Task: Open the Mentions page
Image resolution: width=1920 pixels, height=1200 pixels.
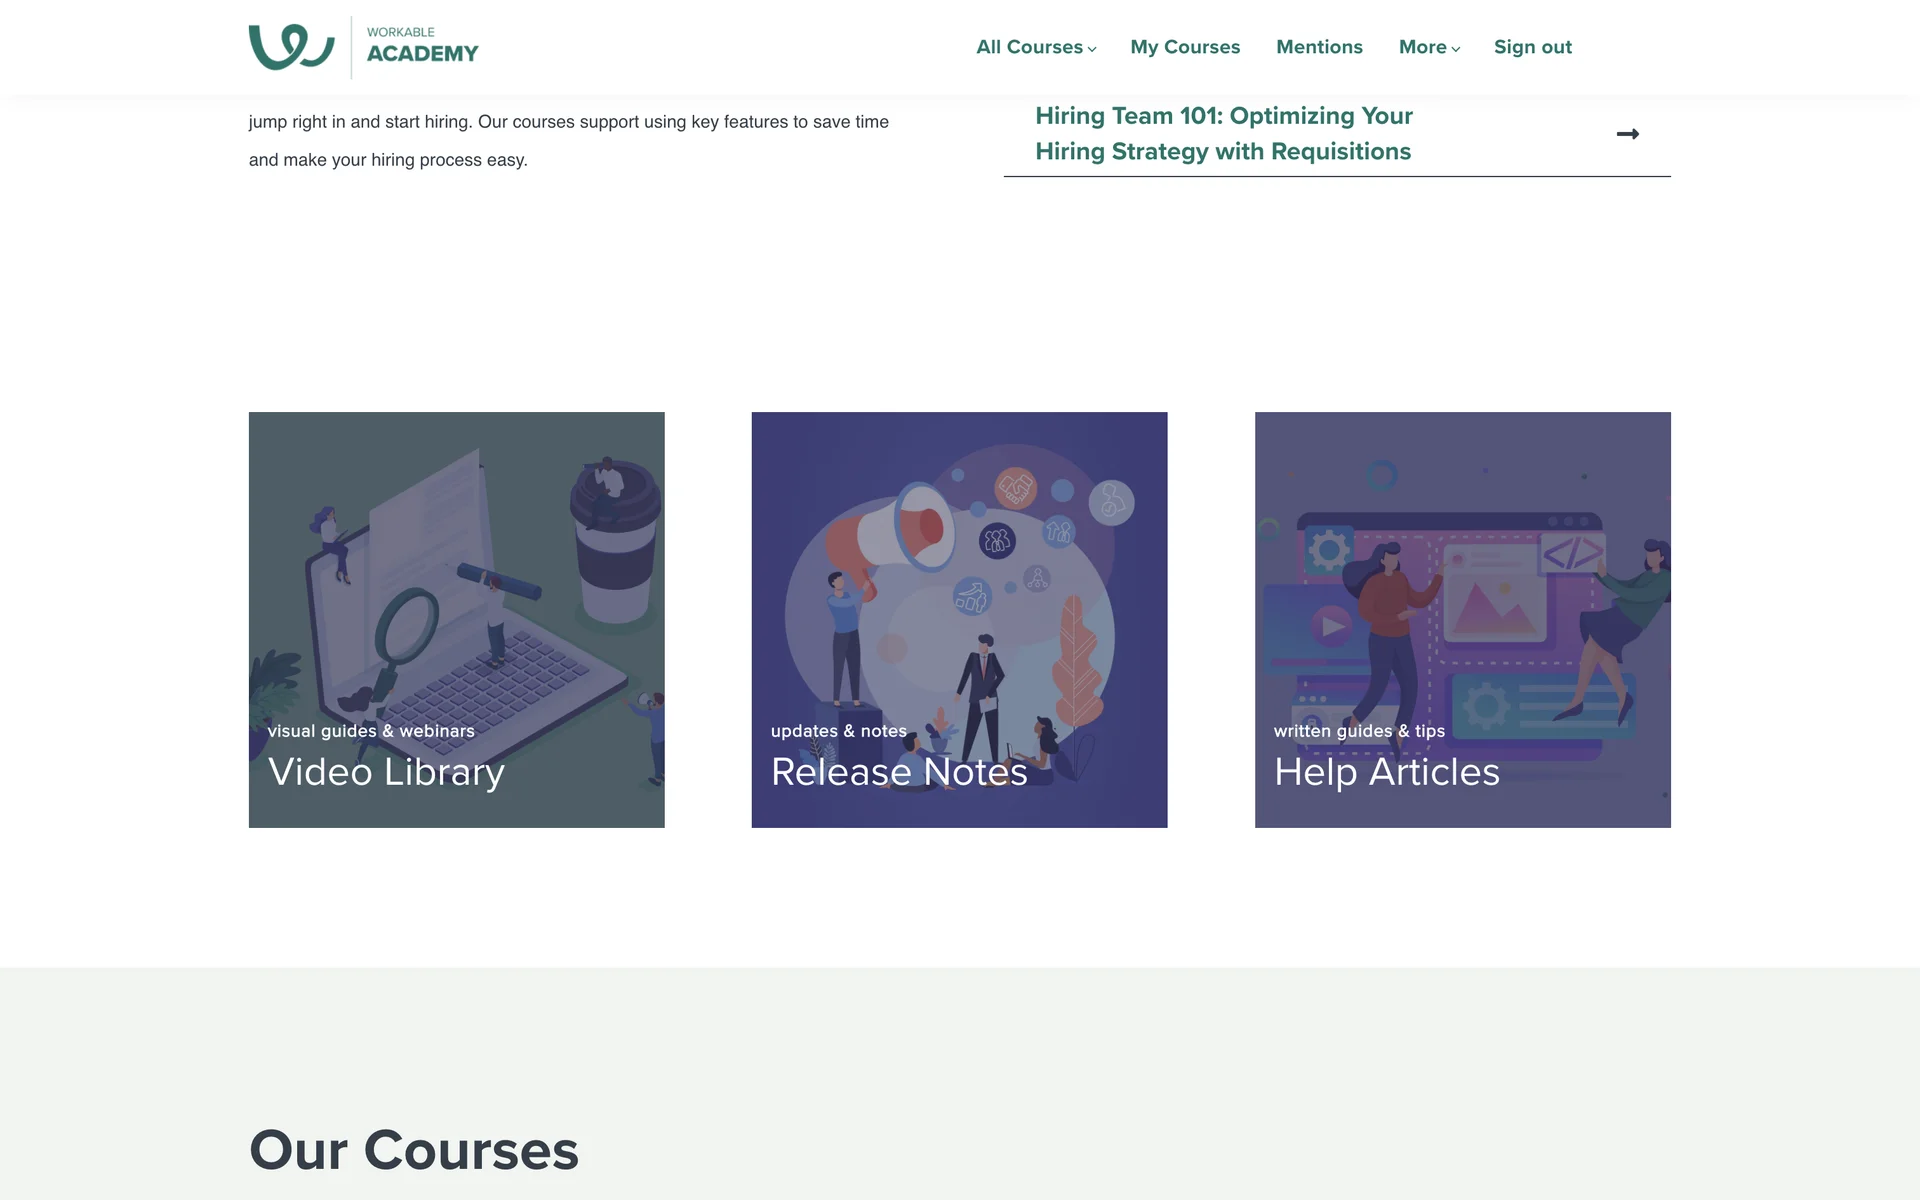Action: [1319, 47]
